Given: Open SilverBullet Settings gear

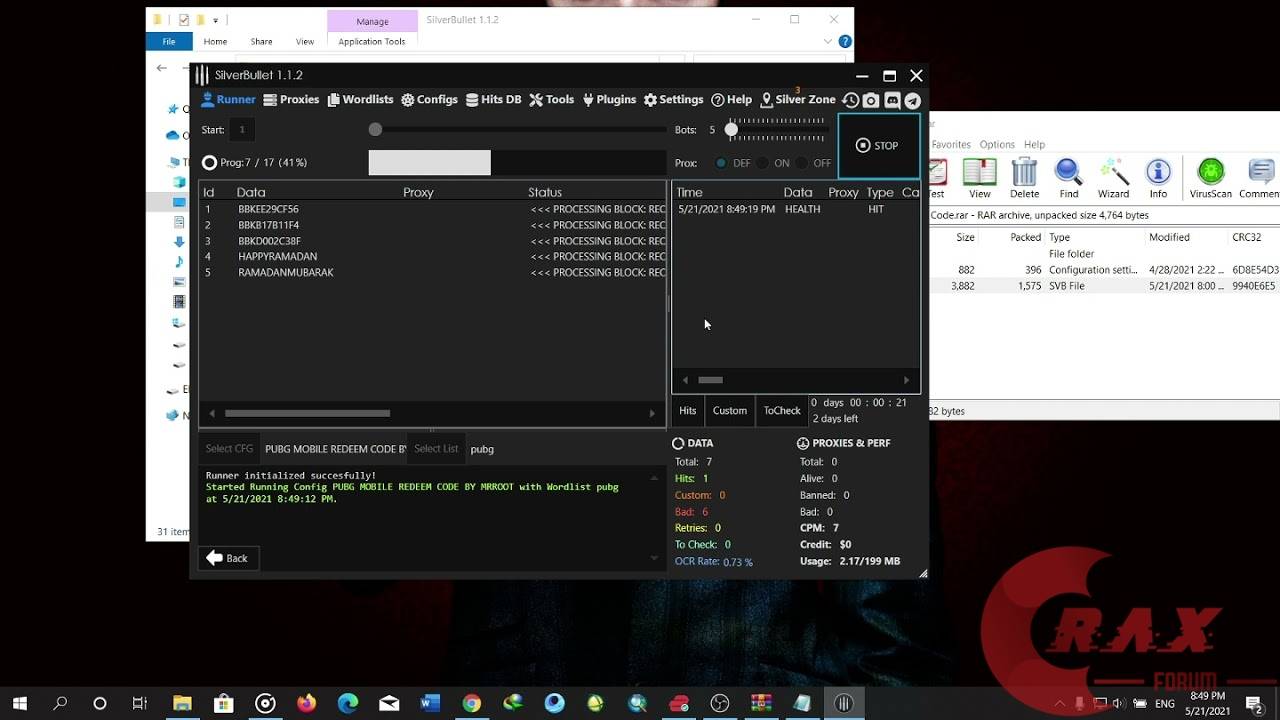Looking at the screenshot, I should [673, 99].
